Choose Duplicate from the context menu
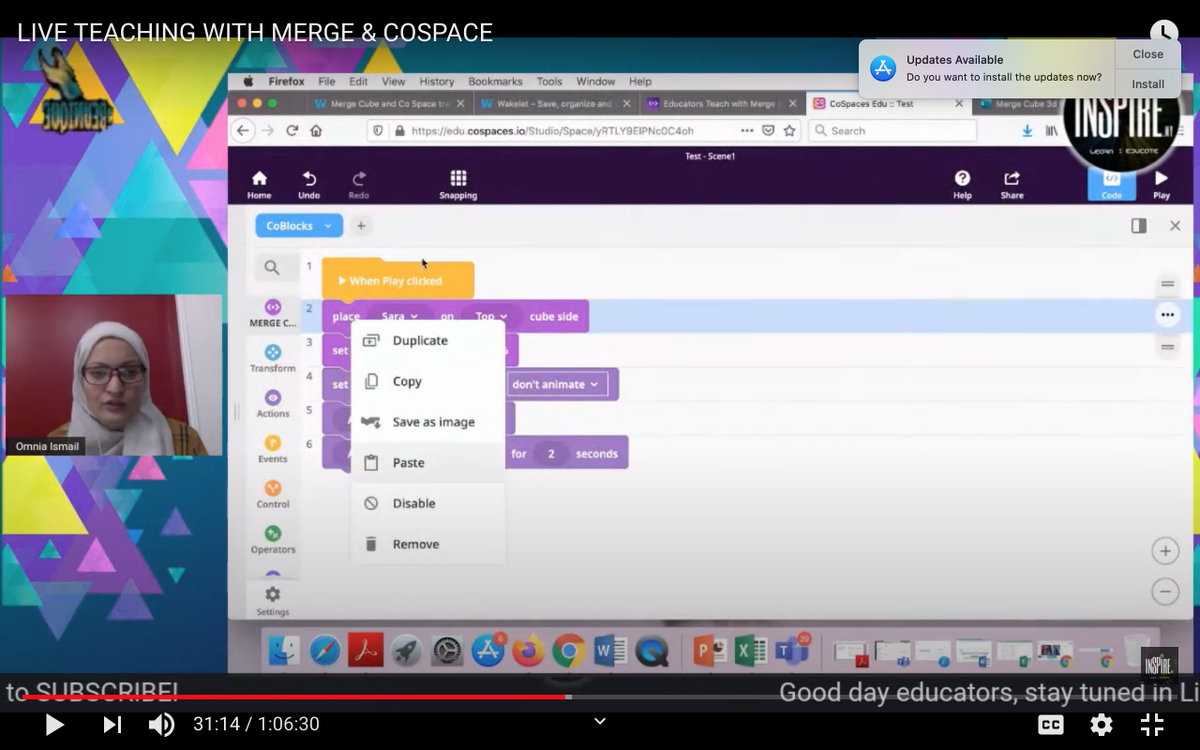 click(x=428, y=341)
